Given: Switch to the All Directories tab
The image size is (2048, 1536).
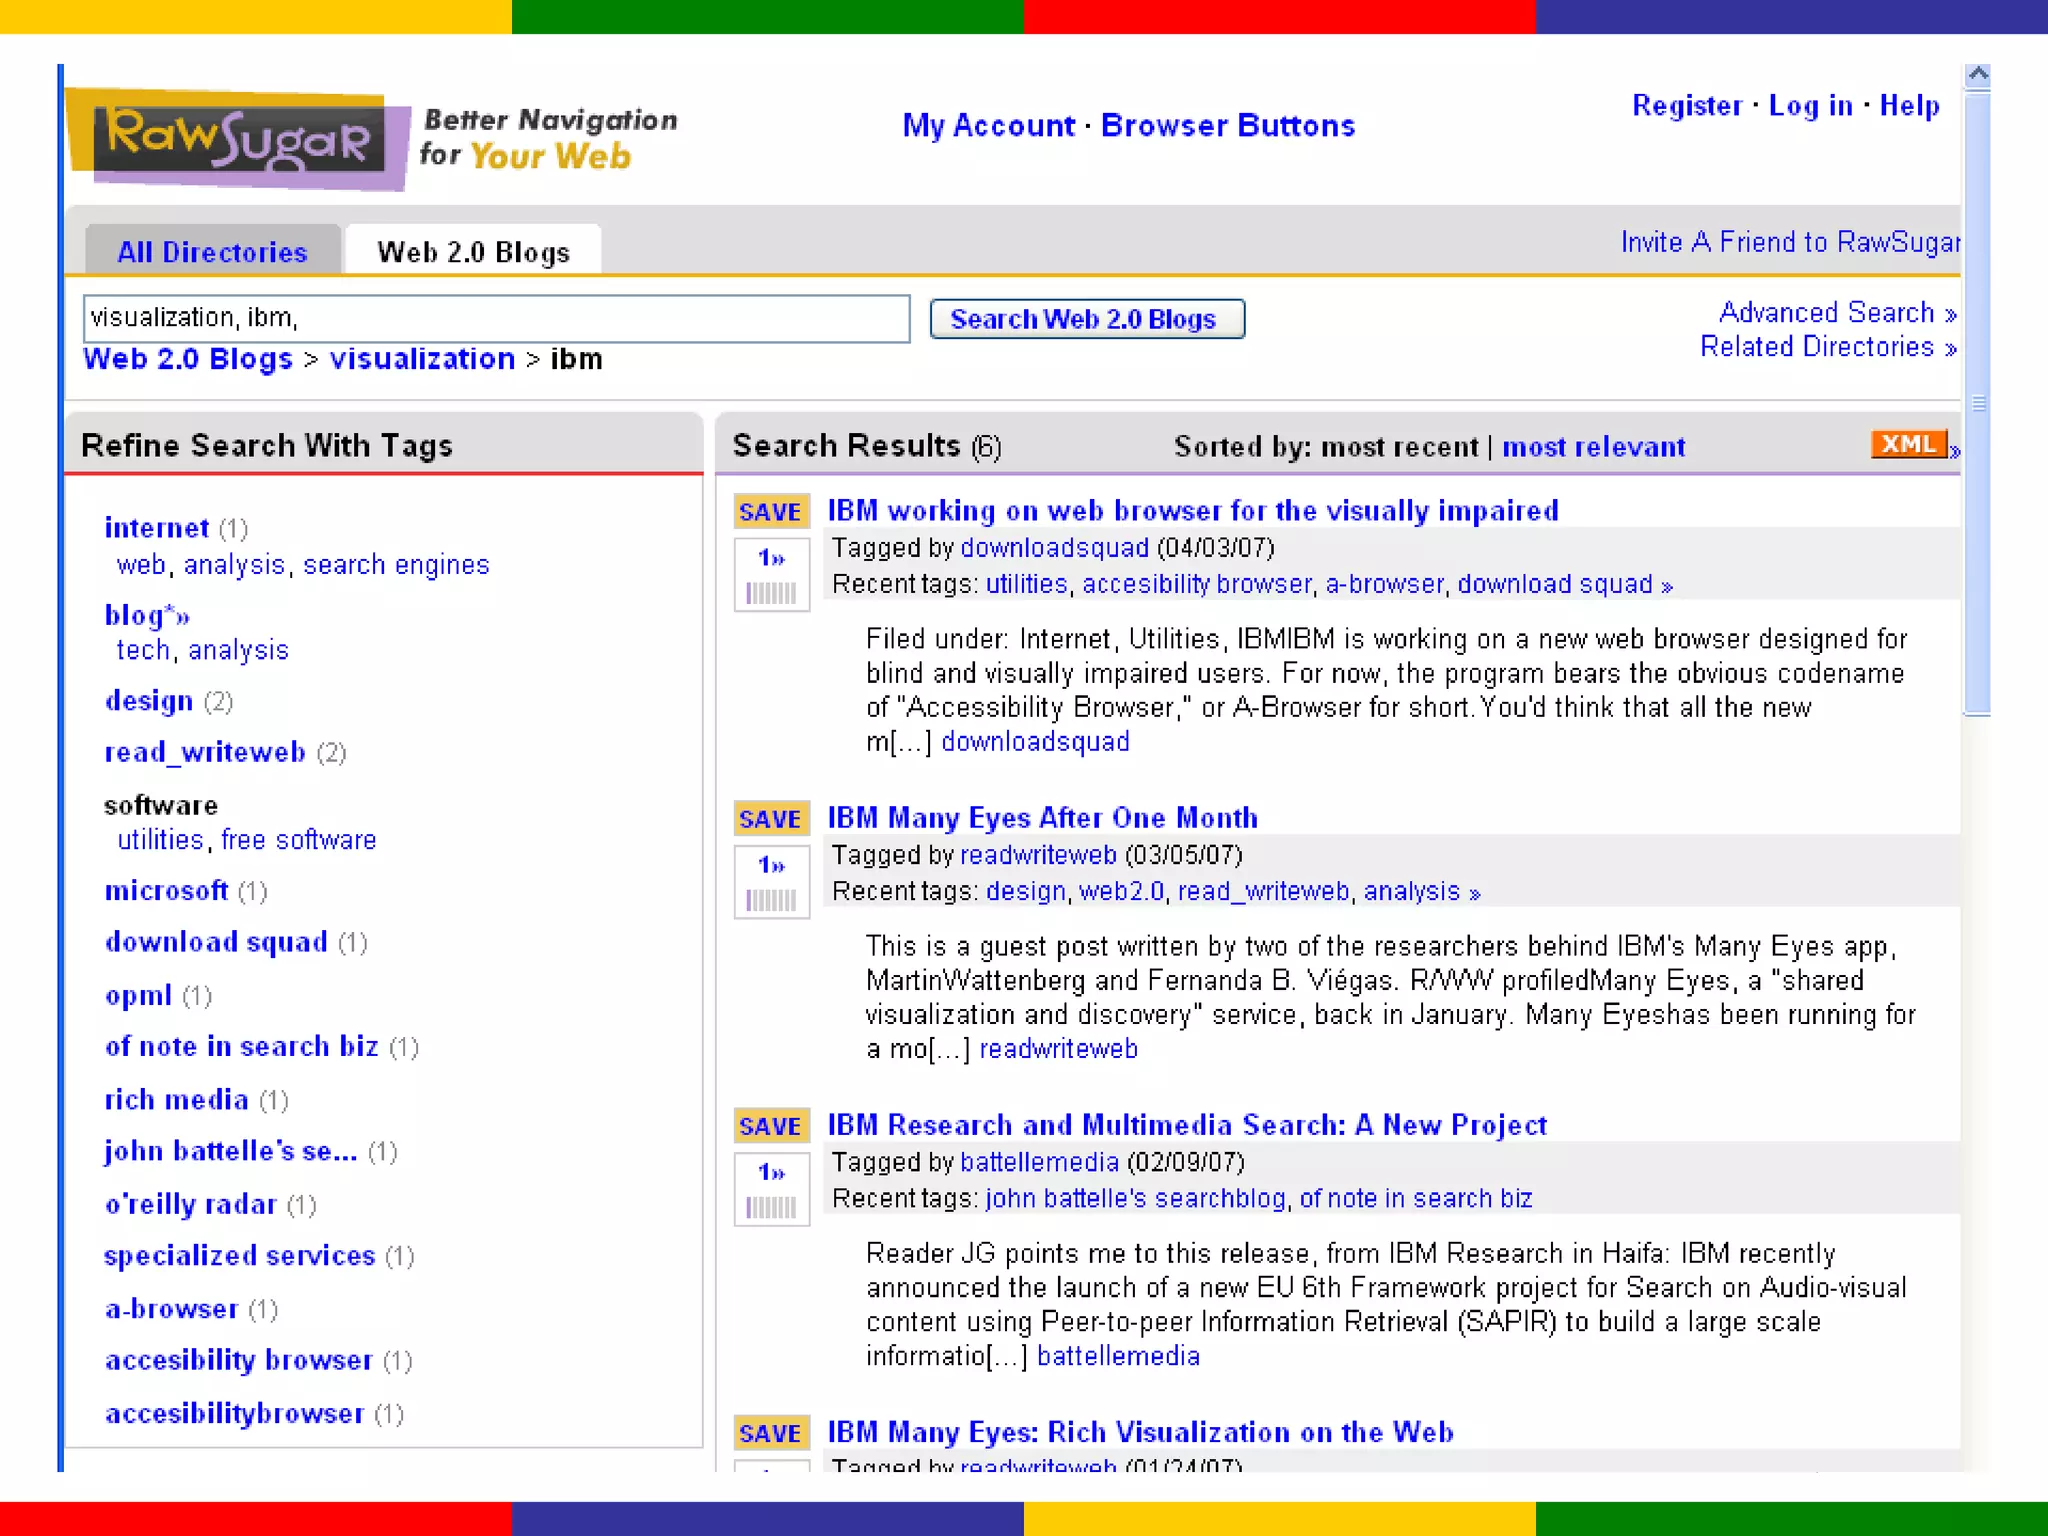Looking at the screenshot, I should pyautogui.click(x=212, y=252).
